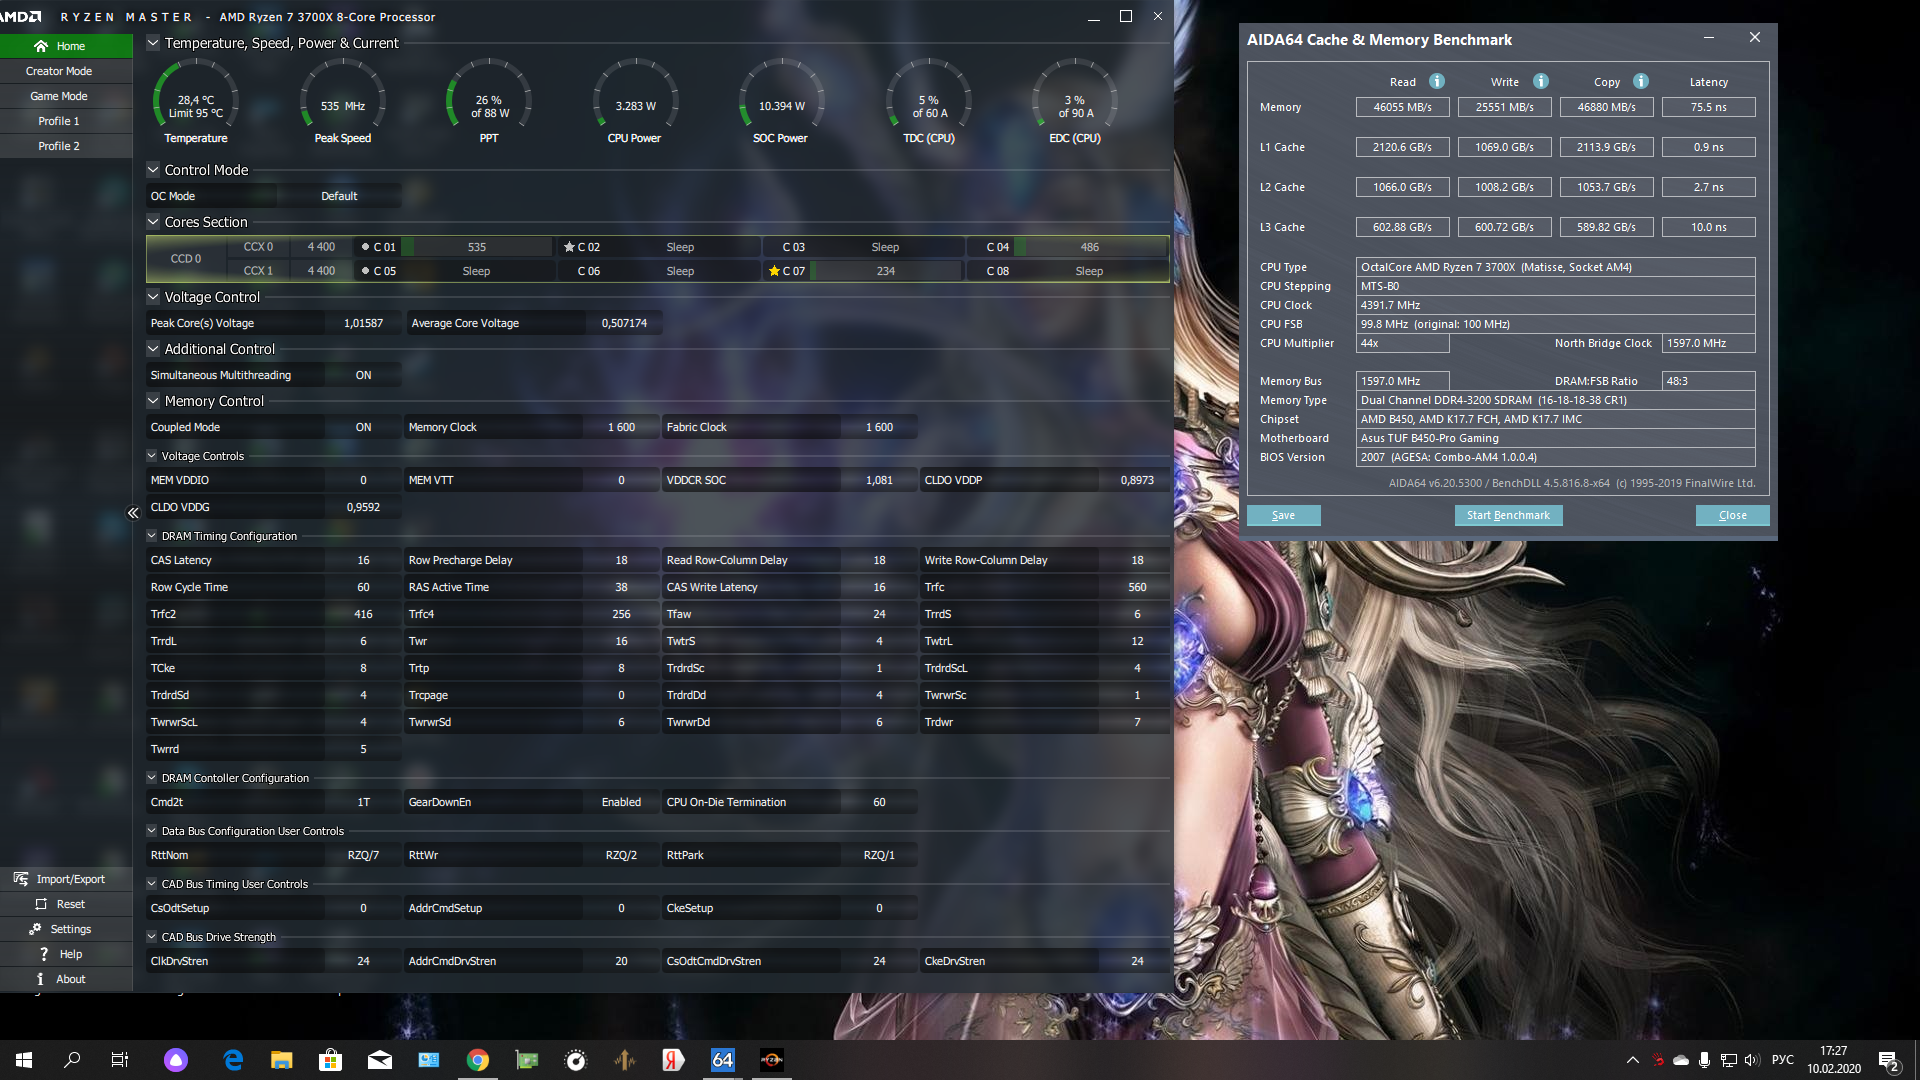1920x1080 pixels.
Task: Toggle GearDownEn Enabled value
Action: 621,802
